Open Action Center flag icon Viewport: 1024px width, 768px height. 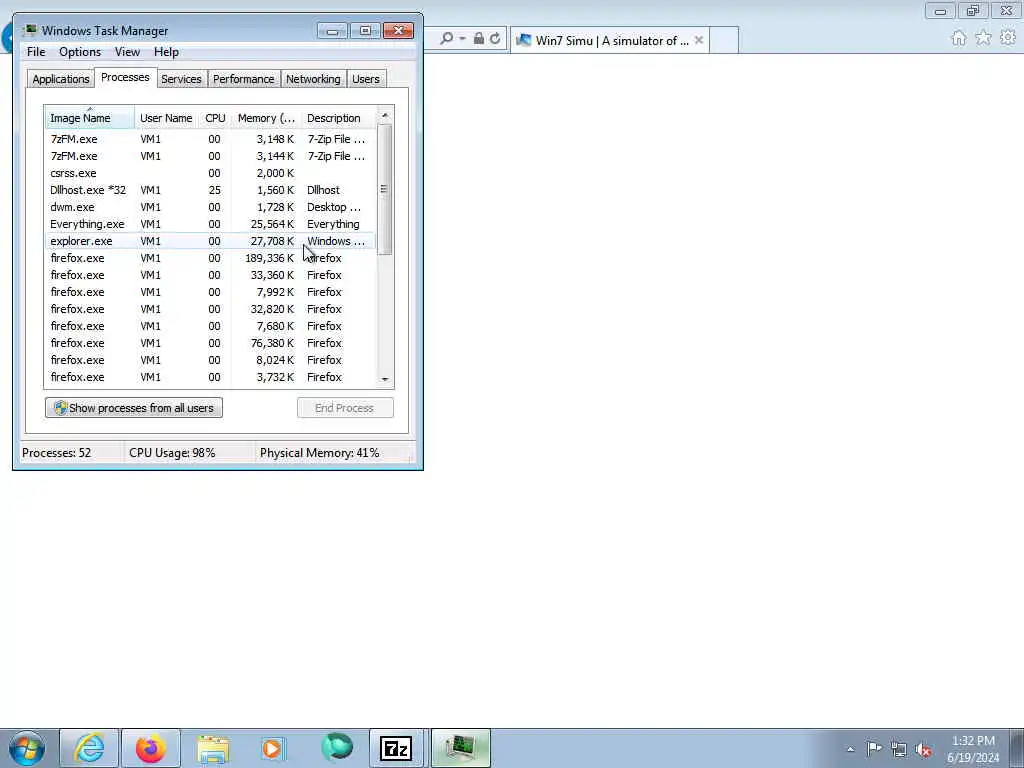(874, 748)
